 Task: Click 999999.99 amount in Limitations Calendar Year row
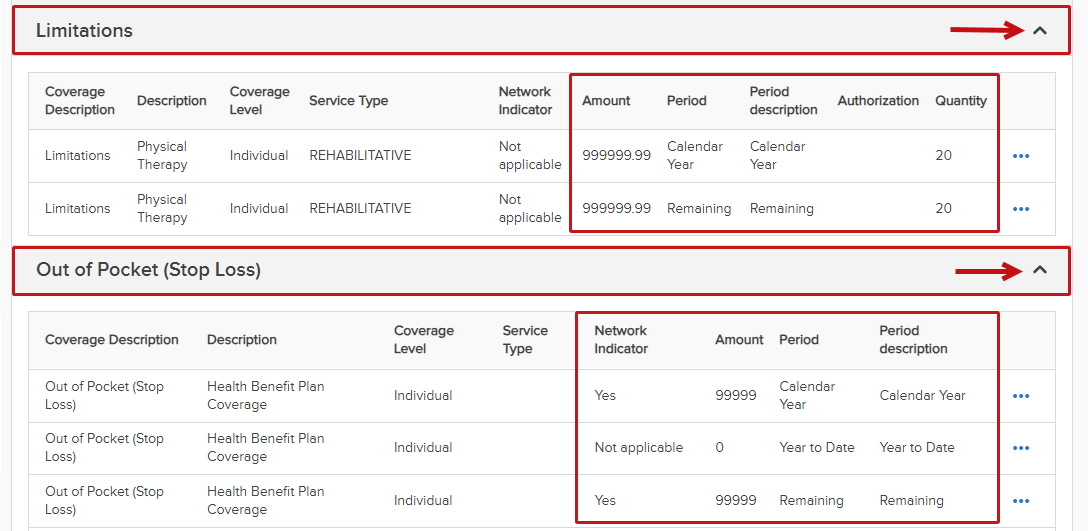tap(616, 155)
